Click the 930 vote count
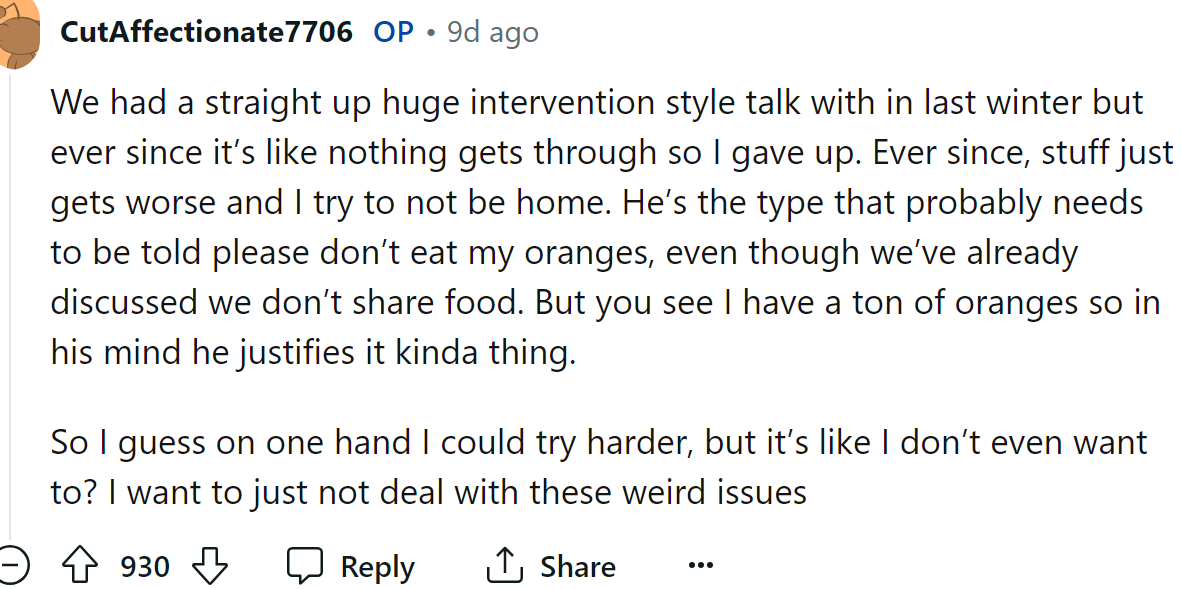Screen dimensions: 1182x589 tap(143, 565)
